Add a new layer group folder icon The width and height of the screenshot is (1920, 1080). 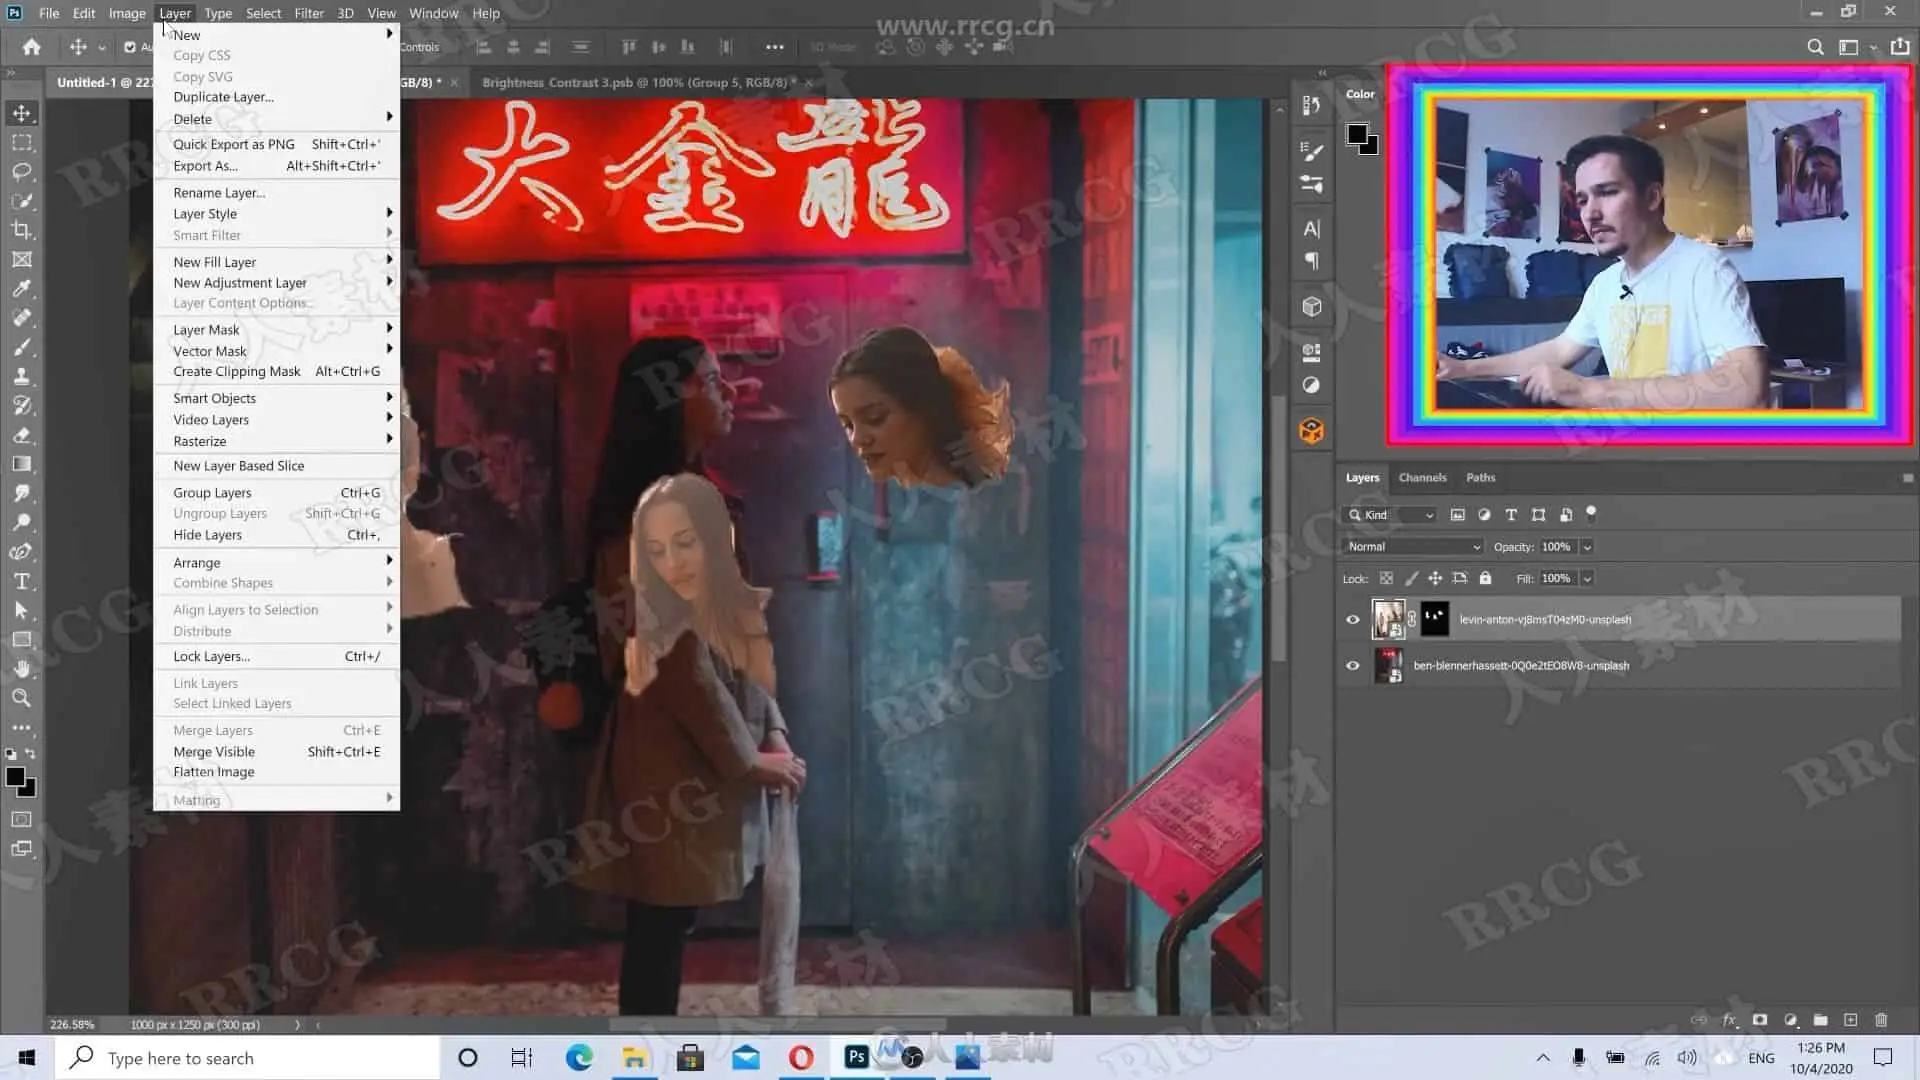1820,1020
